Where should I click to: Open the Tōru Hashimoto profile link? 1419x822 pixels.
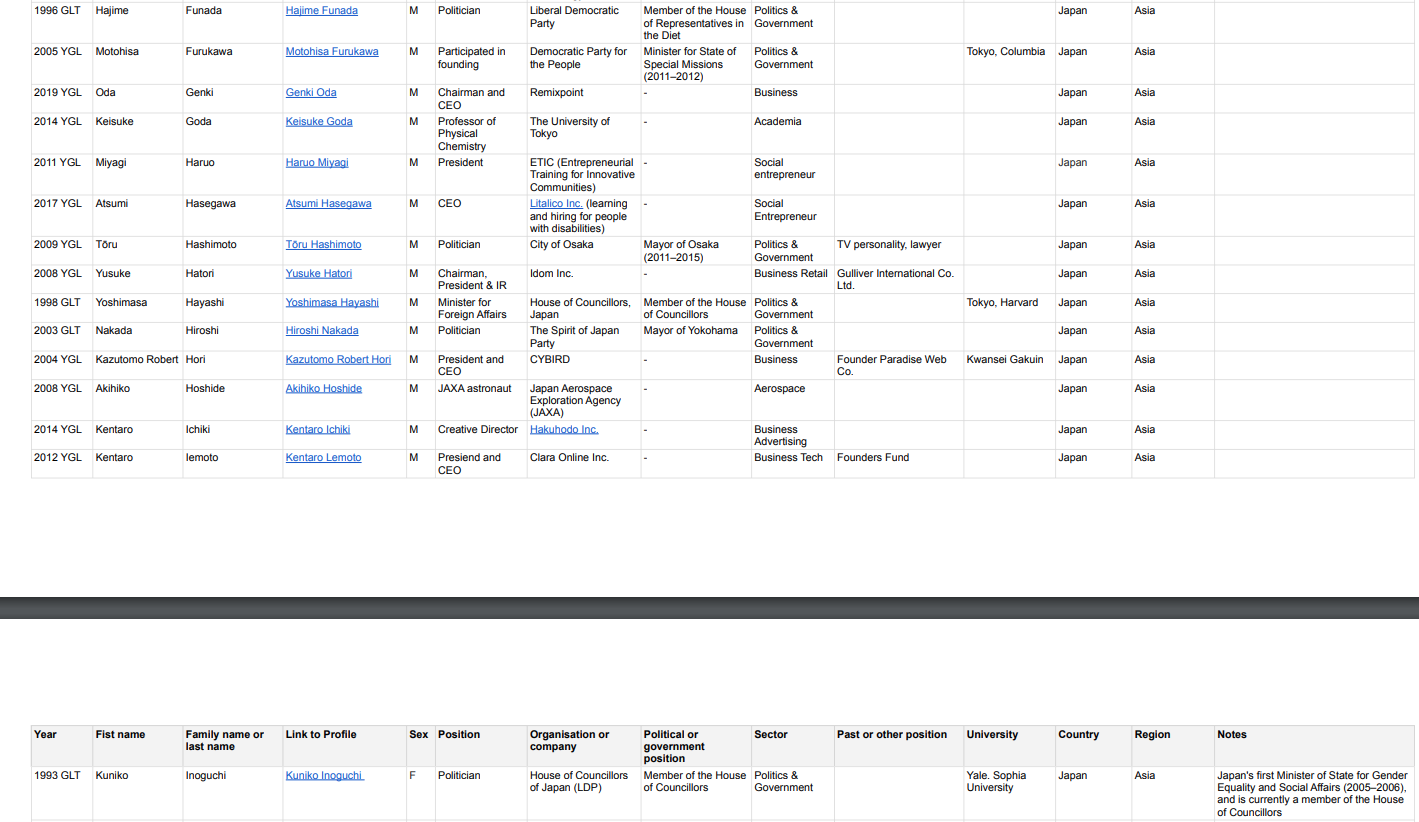324,244
